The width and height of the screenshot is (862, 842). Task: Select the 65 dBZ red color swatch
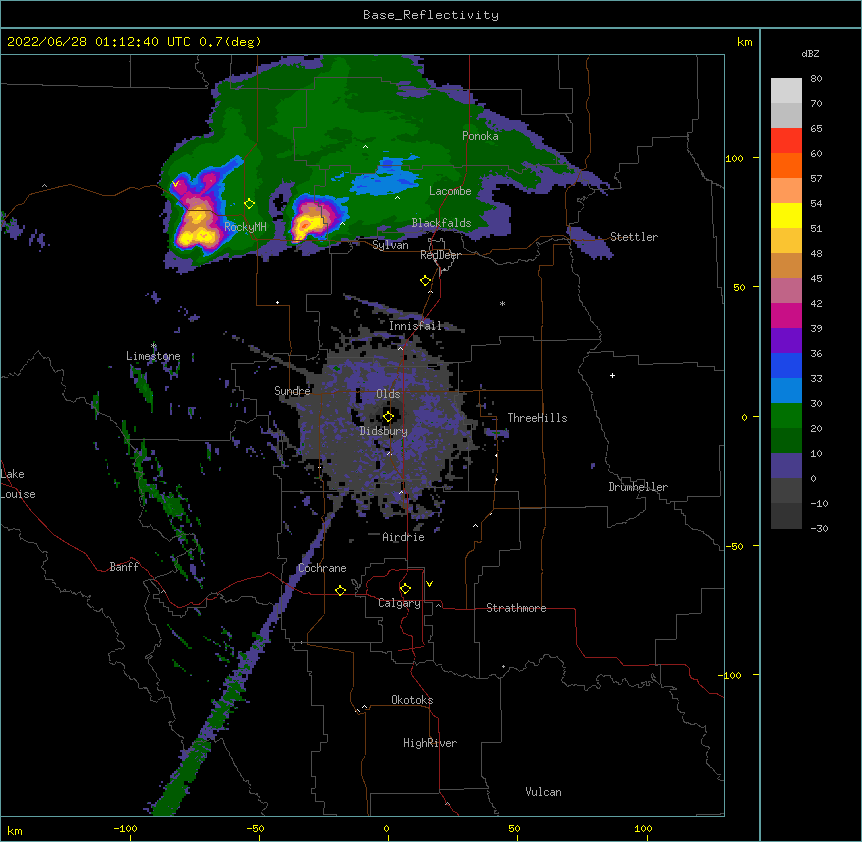(786, 141)
